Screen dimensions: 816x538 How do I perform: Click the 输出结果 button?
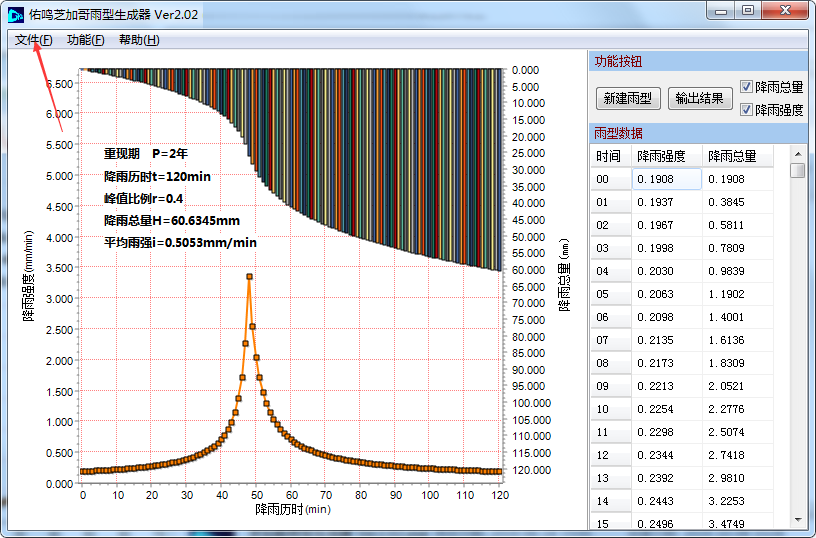(x=700, y=98)
